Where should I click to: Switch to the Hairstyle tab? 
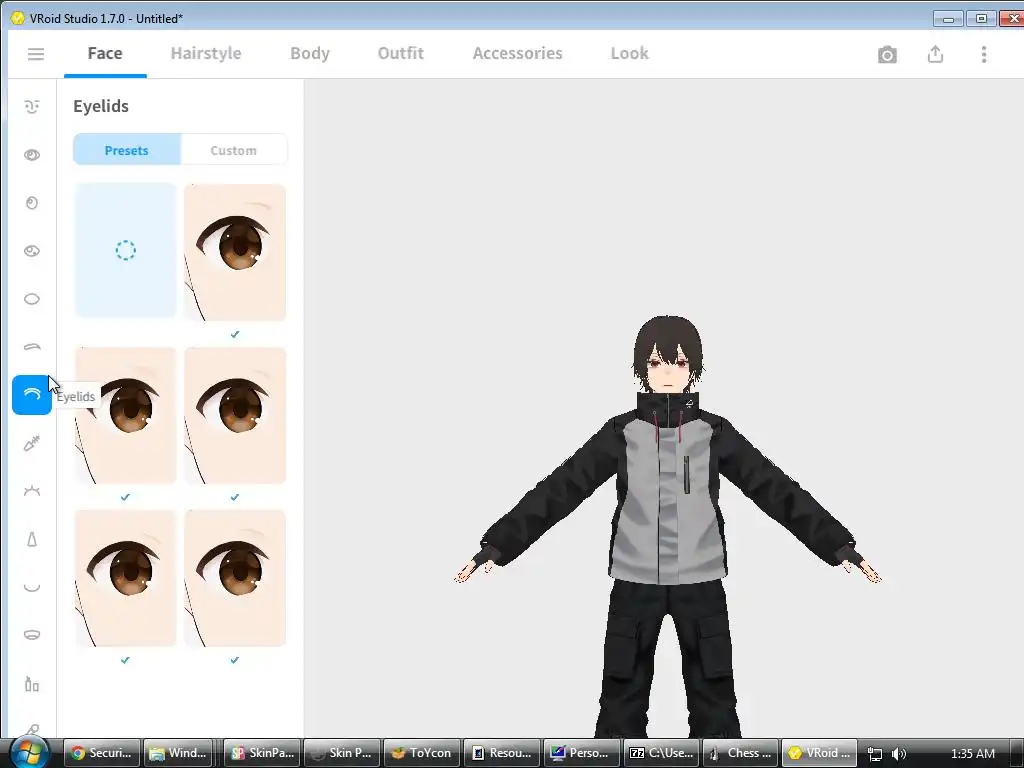point(206,54)
